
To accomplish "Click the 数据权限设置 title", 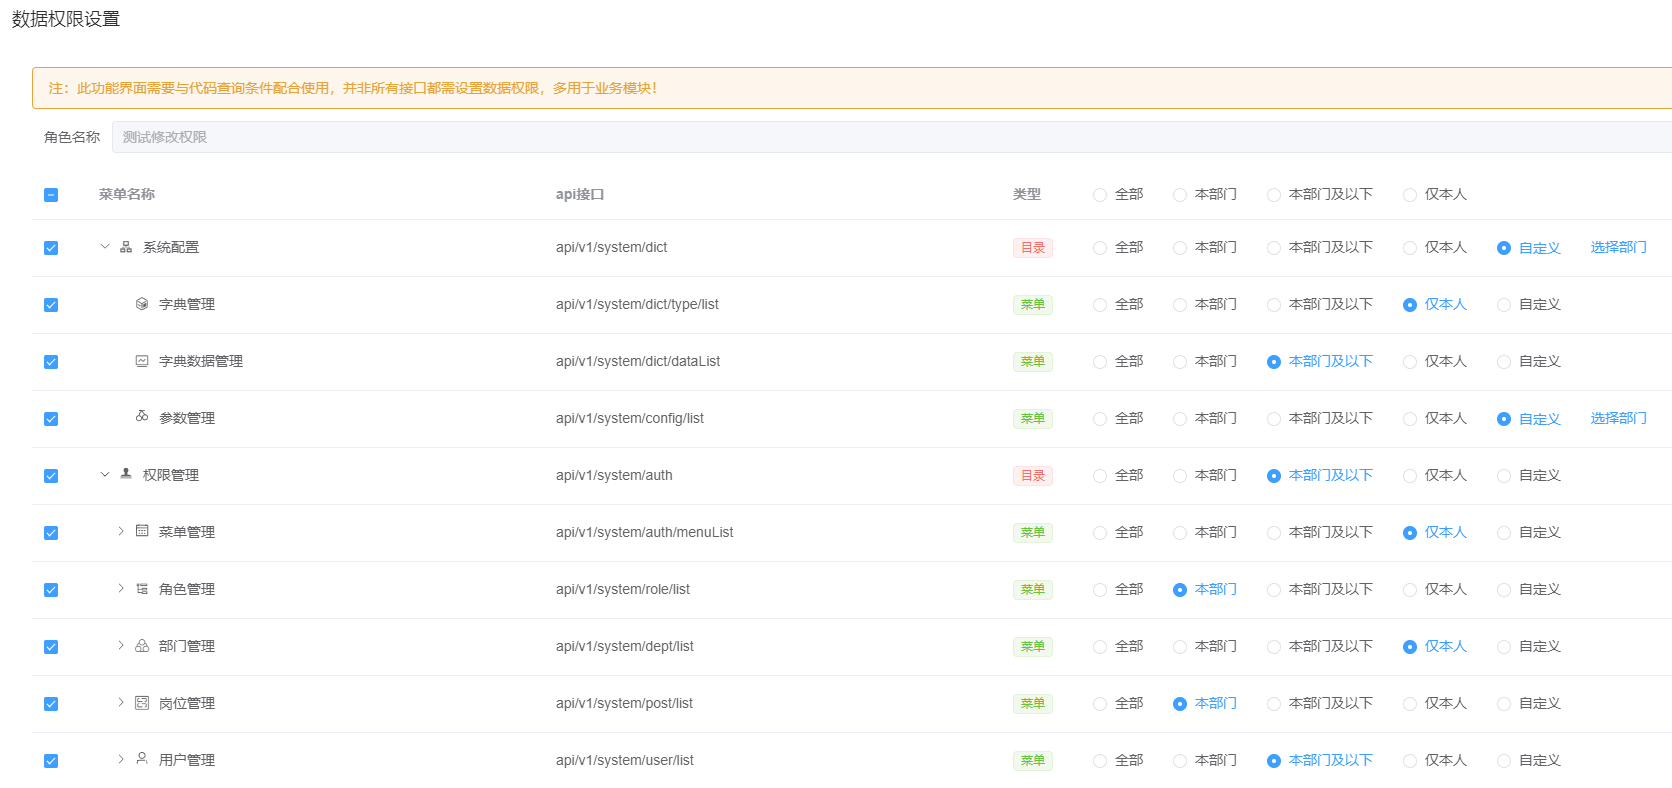I will [x=66, y=19].
